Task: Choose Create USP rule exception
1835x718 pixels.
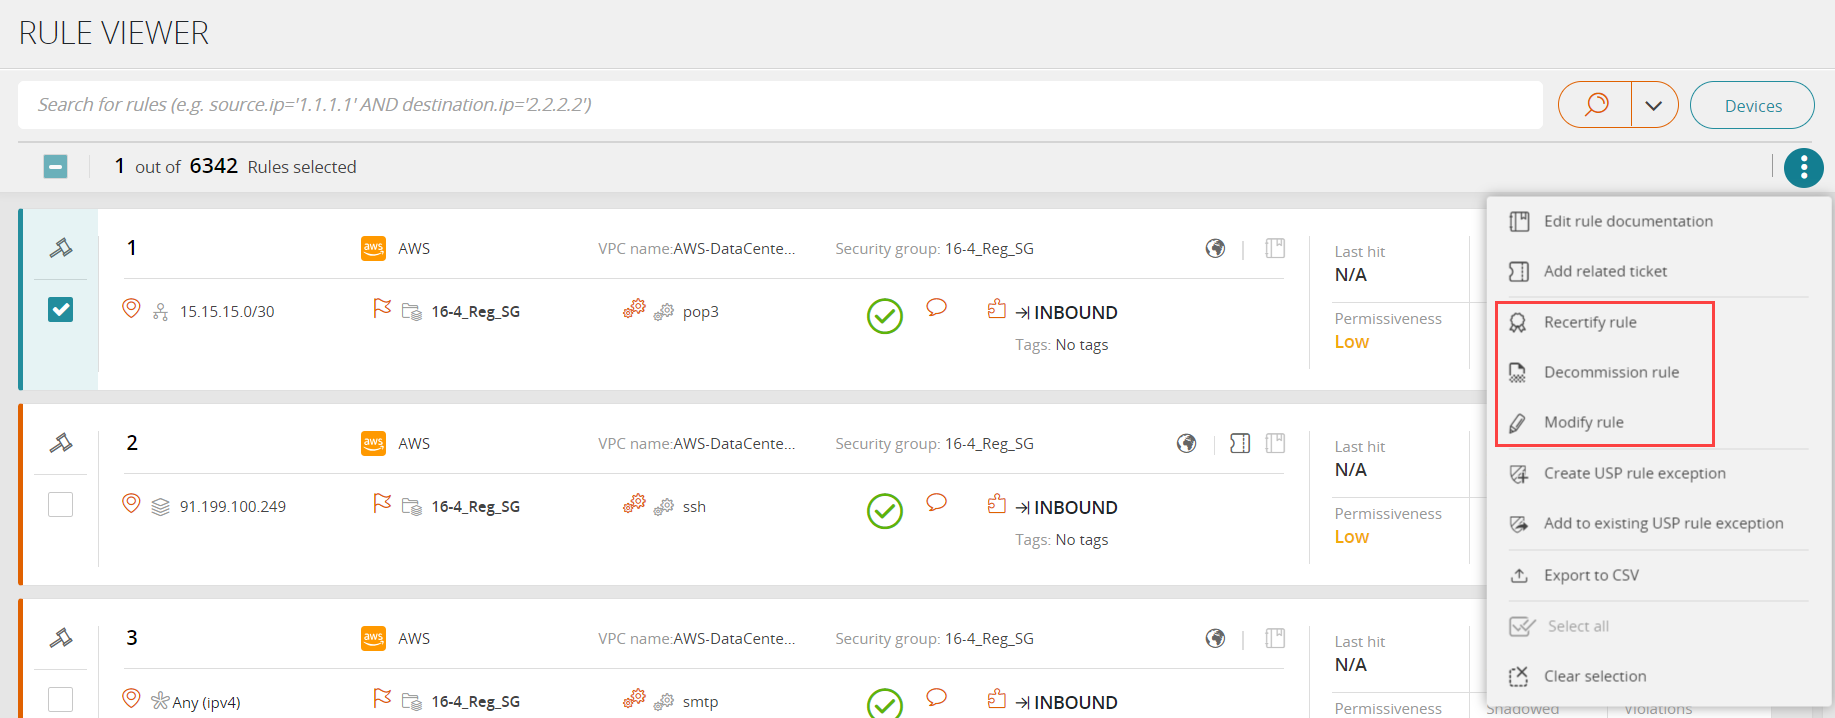Action: (1634, 473)
